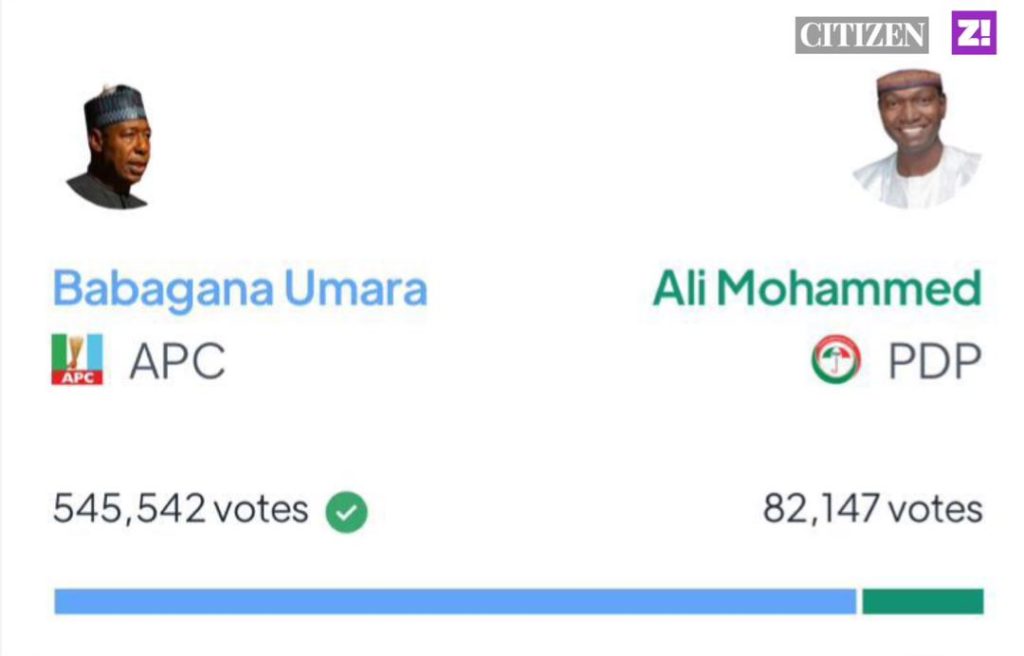Image resolution: width=1024 pixels, height=656 pixels.
Task: Click the PDP umbrella party logo
Action: [x=836, y=360]
